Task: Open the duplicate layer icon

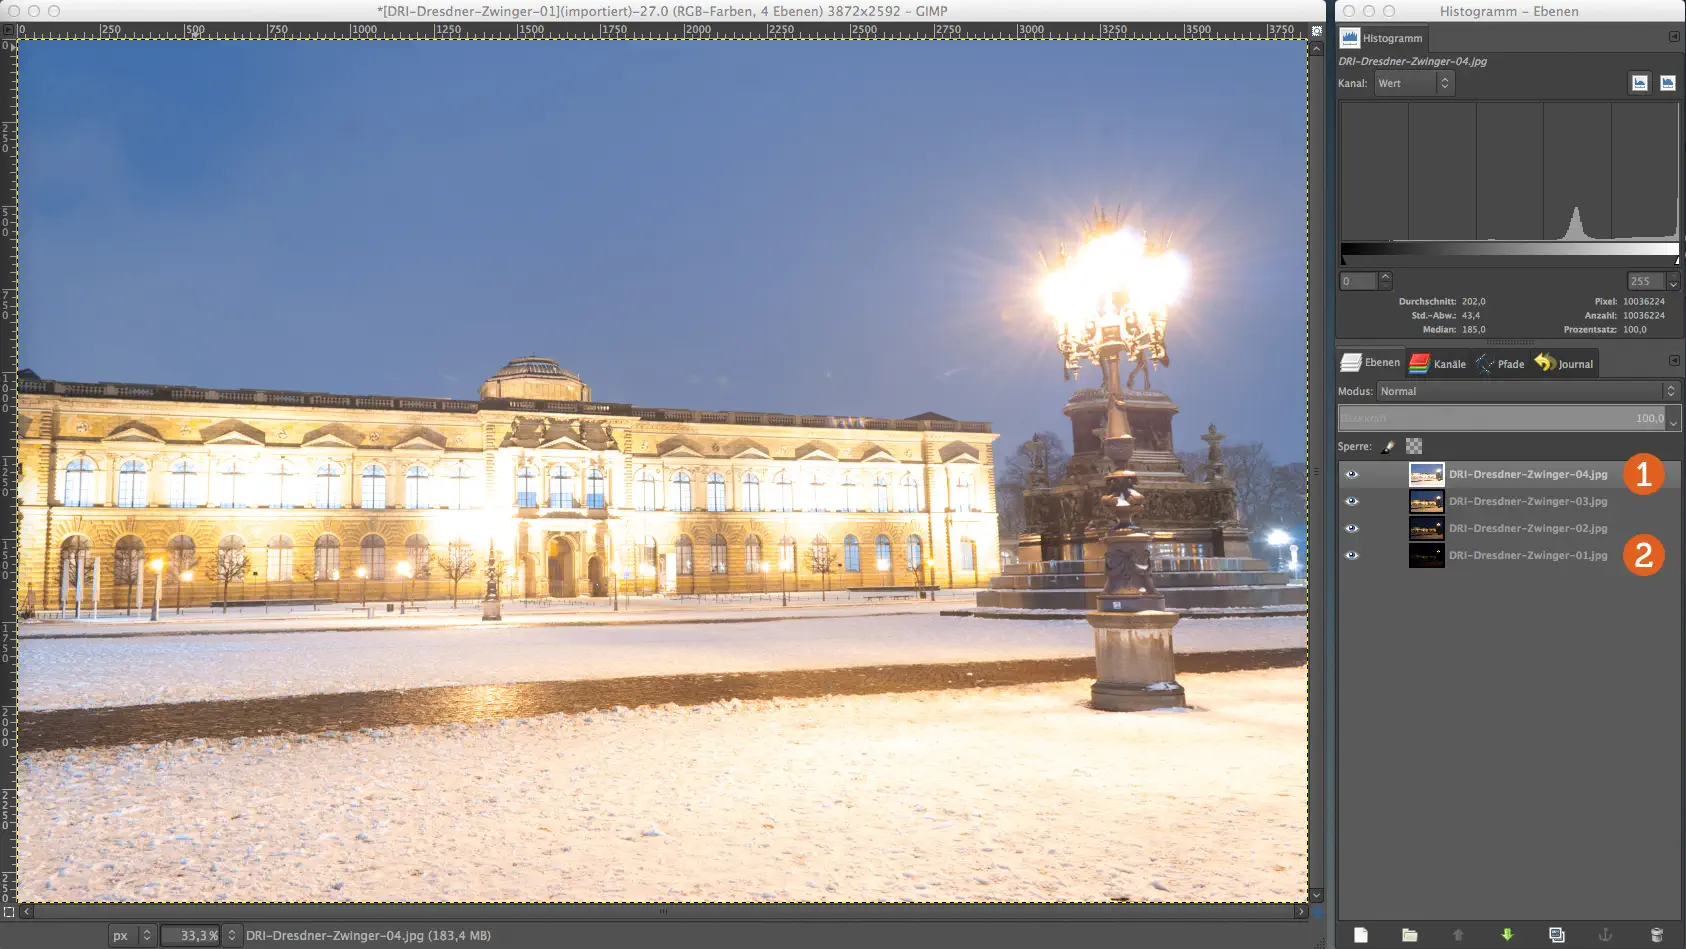Action: [x=1556, y=935]
